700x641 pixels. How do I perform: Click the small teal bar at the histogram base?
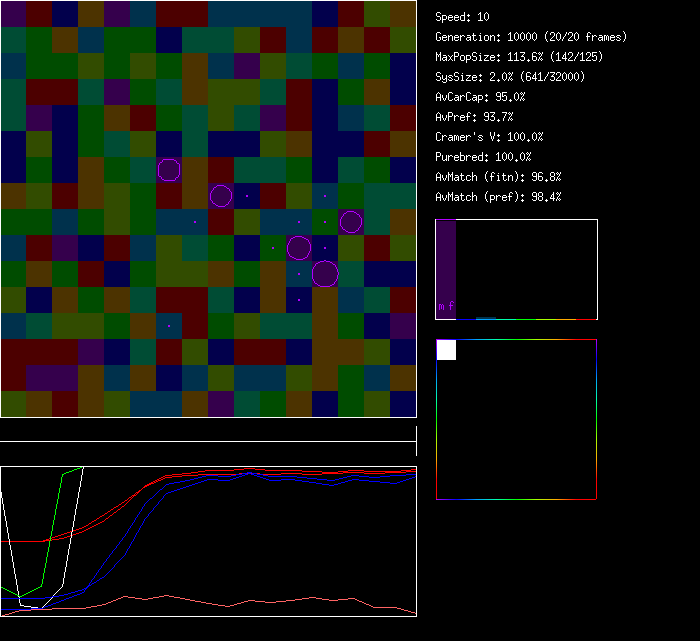(485, 318)
